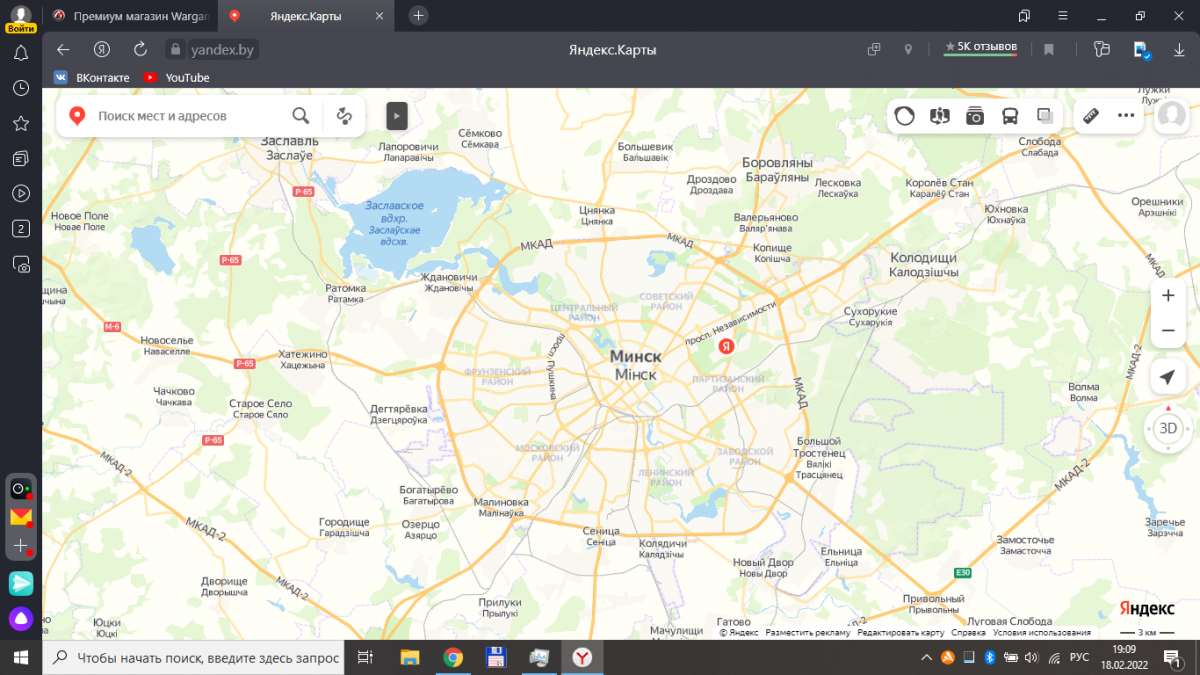
Task: Click the route builder icon
Action: point(345,116)
